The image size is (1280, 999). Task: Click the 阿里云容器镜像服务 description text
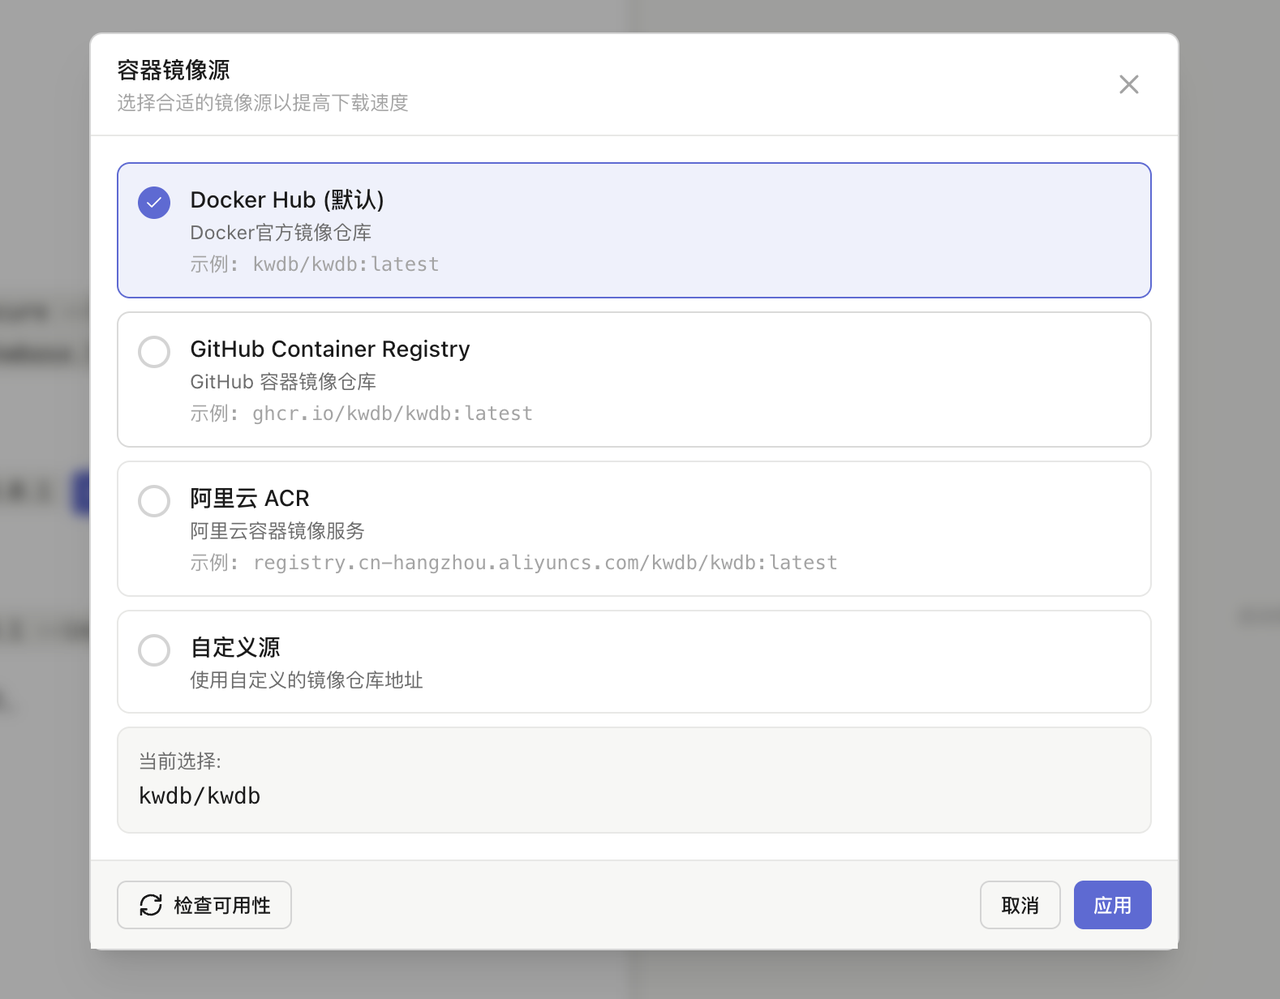click(x=277, y=530)
